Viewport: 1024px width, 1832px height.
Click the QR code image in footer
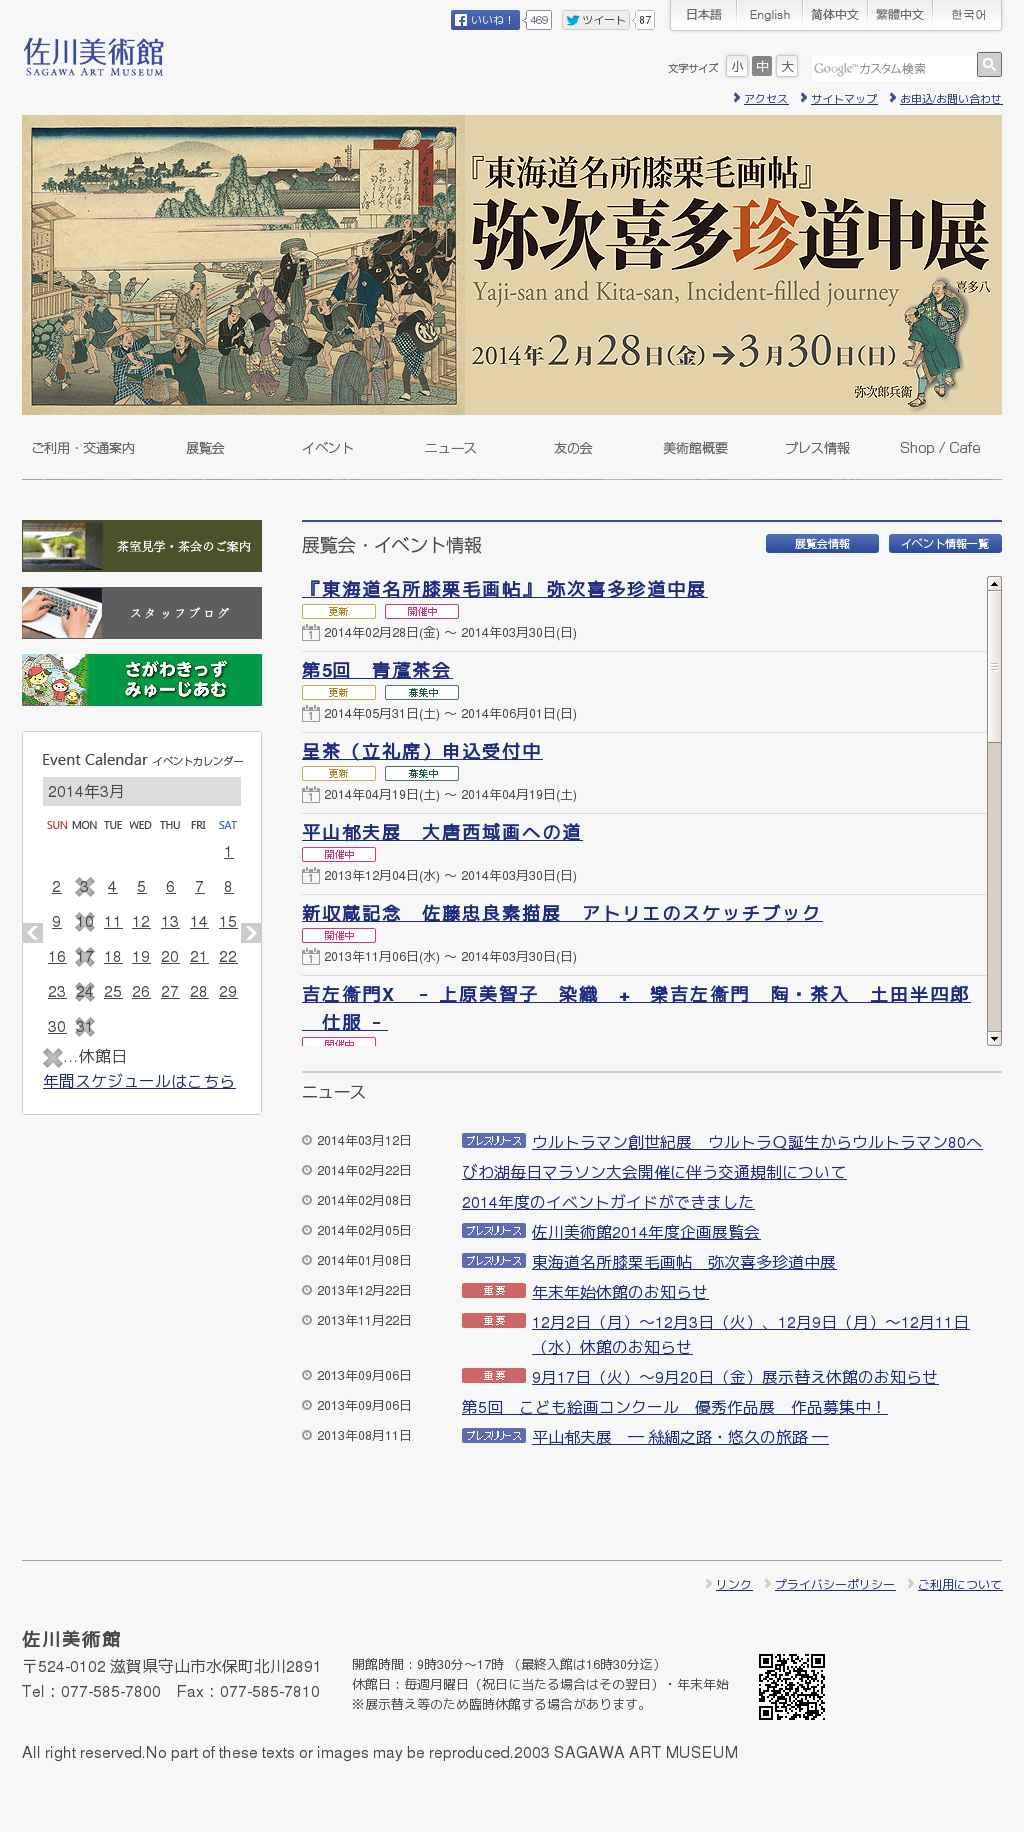tap(791, 1687)
